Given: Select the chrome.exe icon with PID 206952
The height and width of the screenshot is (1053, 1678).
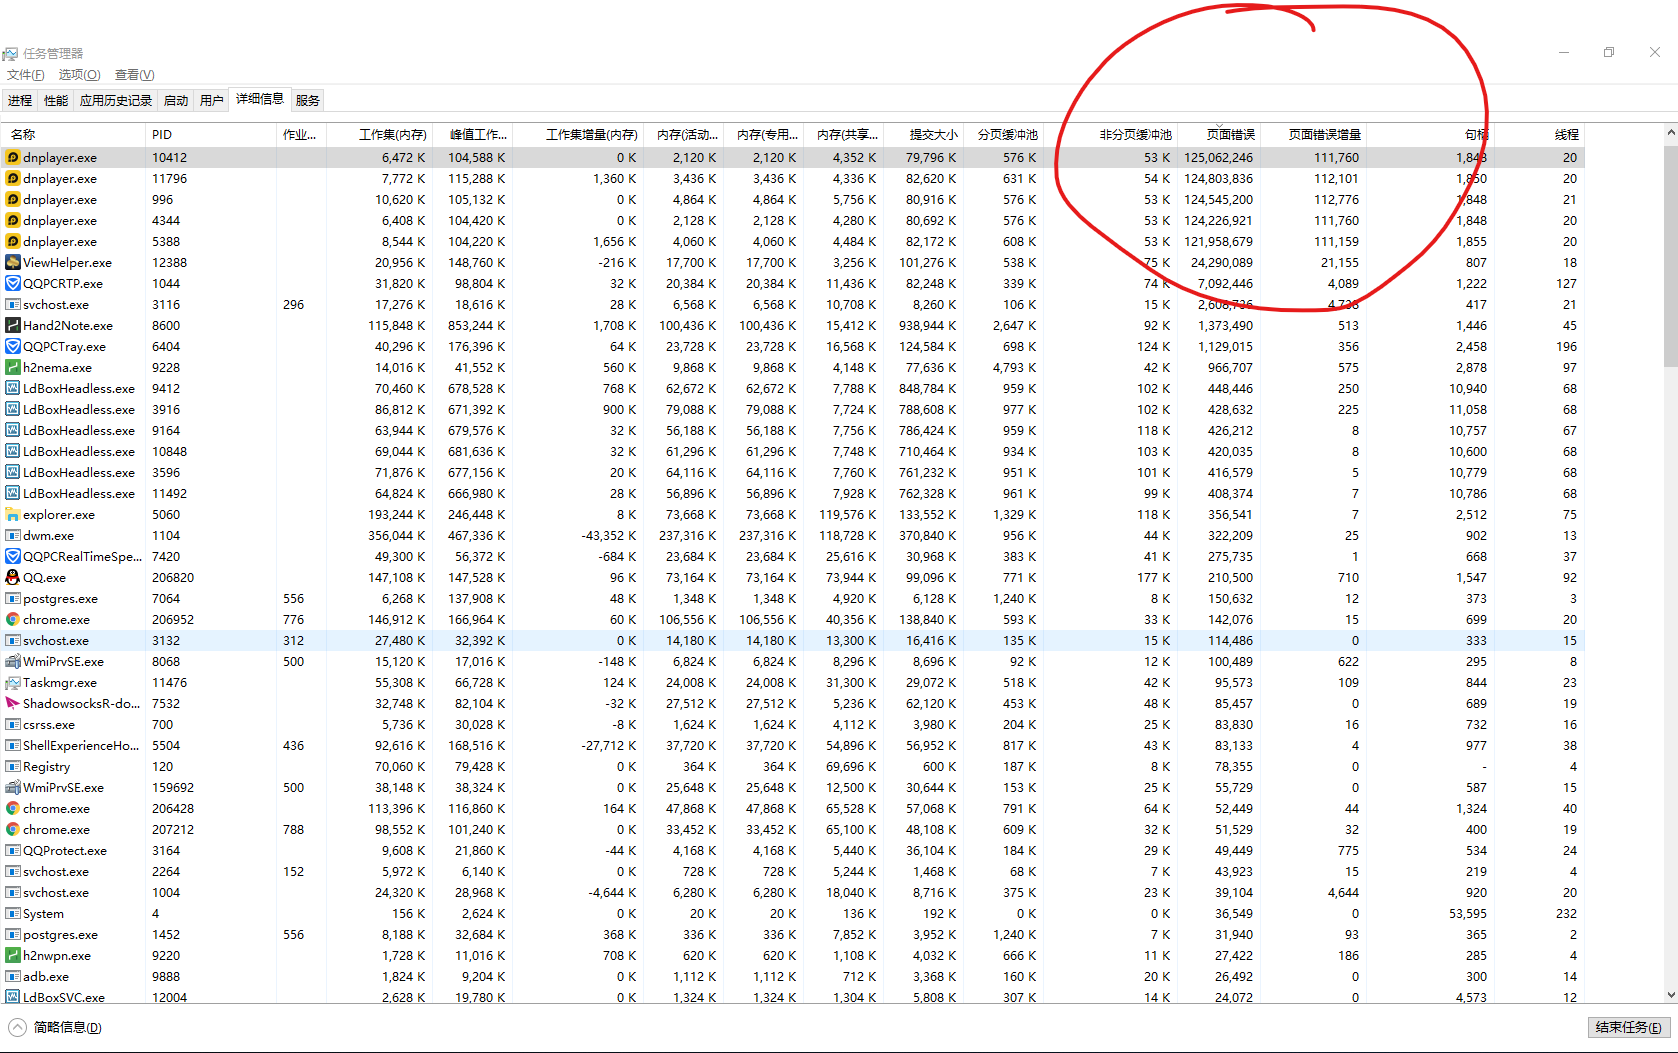Looking at the screenshot, I should [13, 619].
